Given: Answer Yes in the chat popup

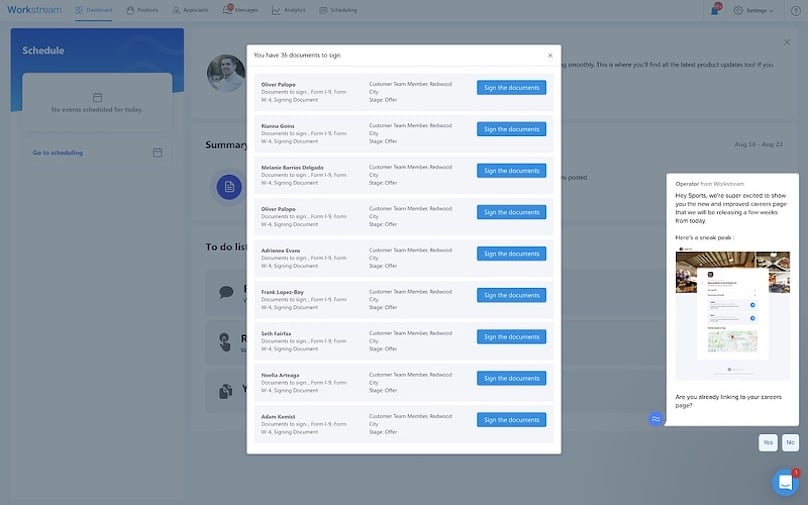Looking at the screenshot, I should pyautogui.click(x=767, y=442).
